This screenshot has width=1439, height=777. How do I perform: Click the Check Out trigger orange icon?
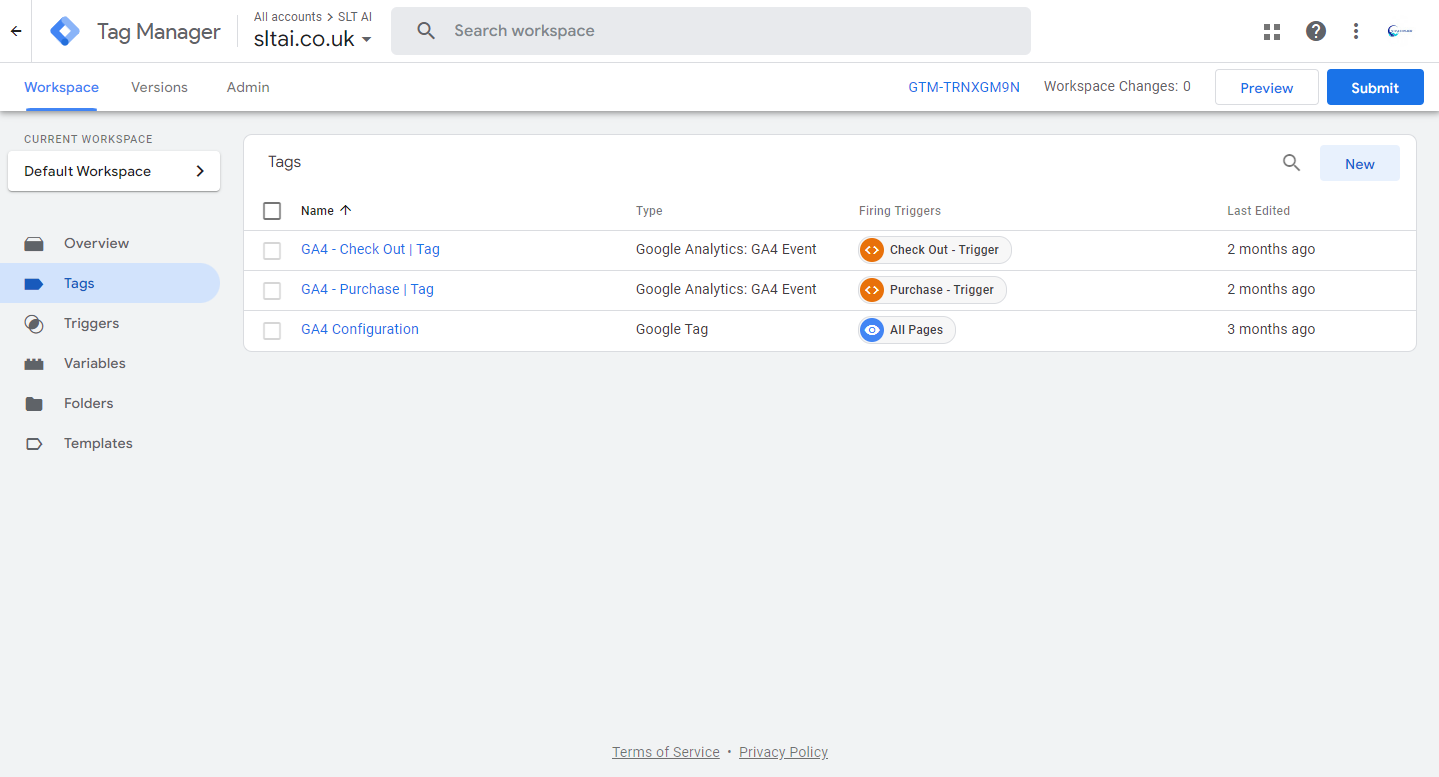pyautogui.click(x=872, y=250)
